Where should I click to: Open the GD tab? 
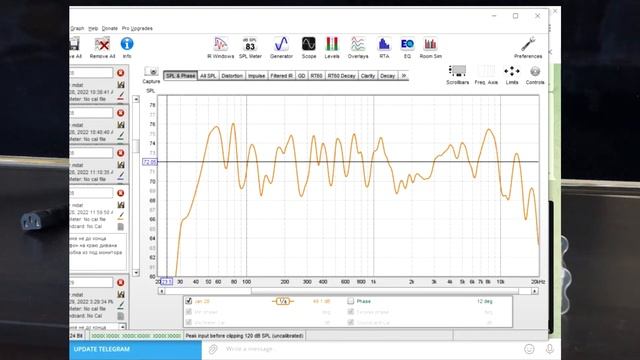point(301,76)
